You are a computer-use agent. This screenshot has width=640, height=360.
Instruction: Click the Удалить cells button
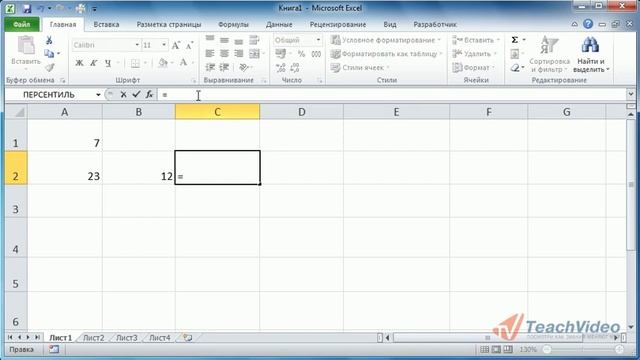pyautogui.click(x=475, y=54)
